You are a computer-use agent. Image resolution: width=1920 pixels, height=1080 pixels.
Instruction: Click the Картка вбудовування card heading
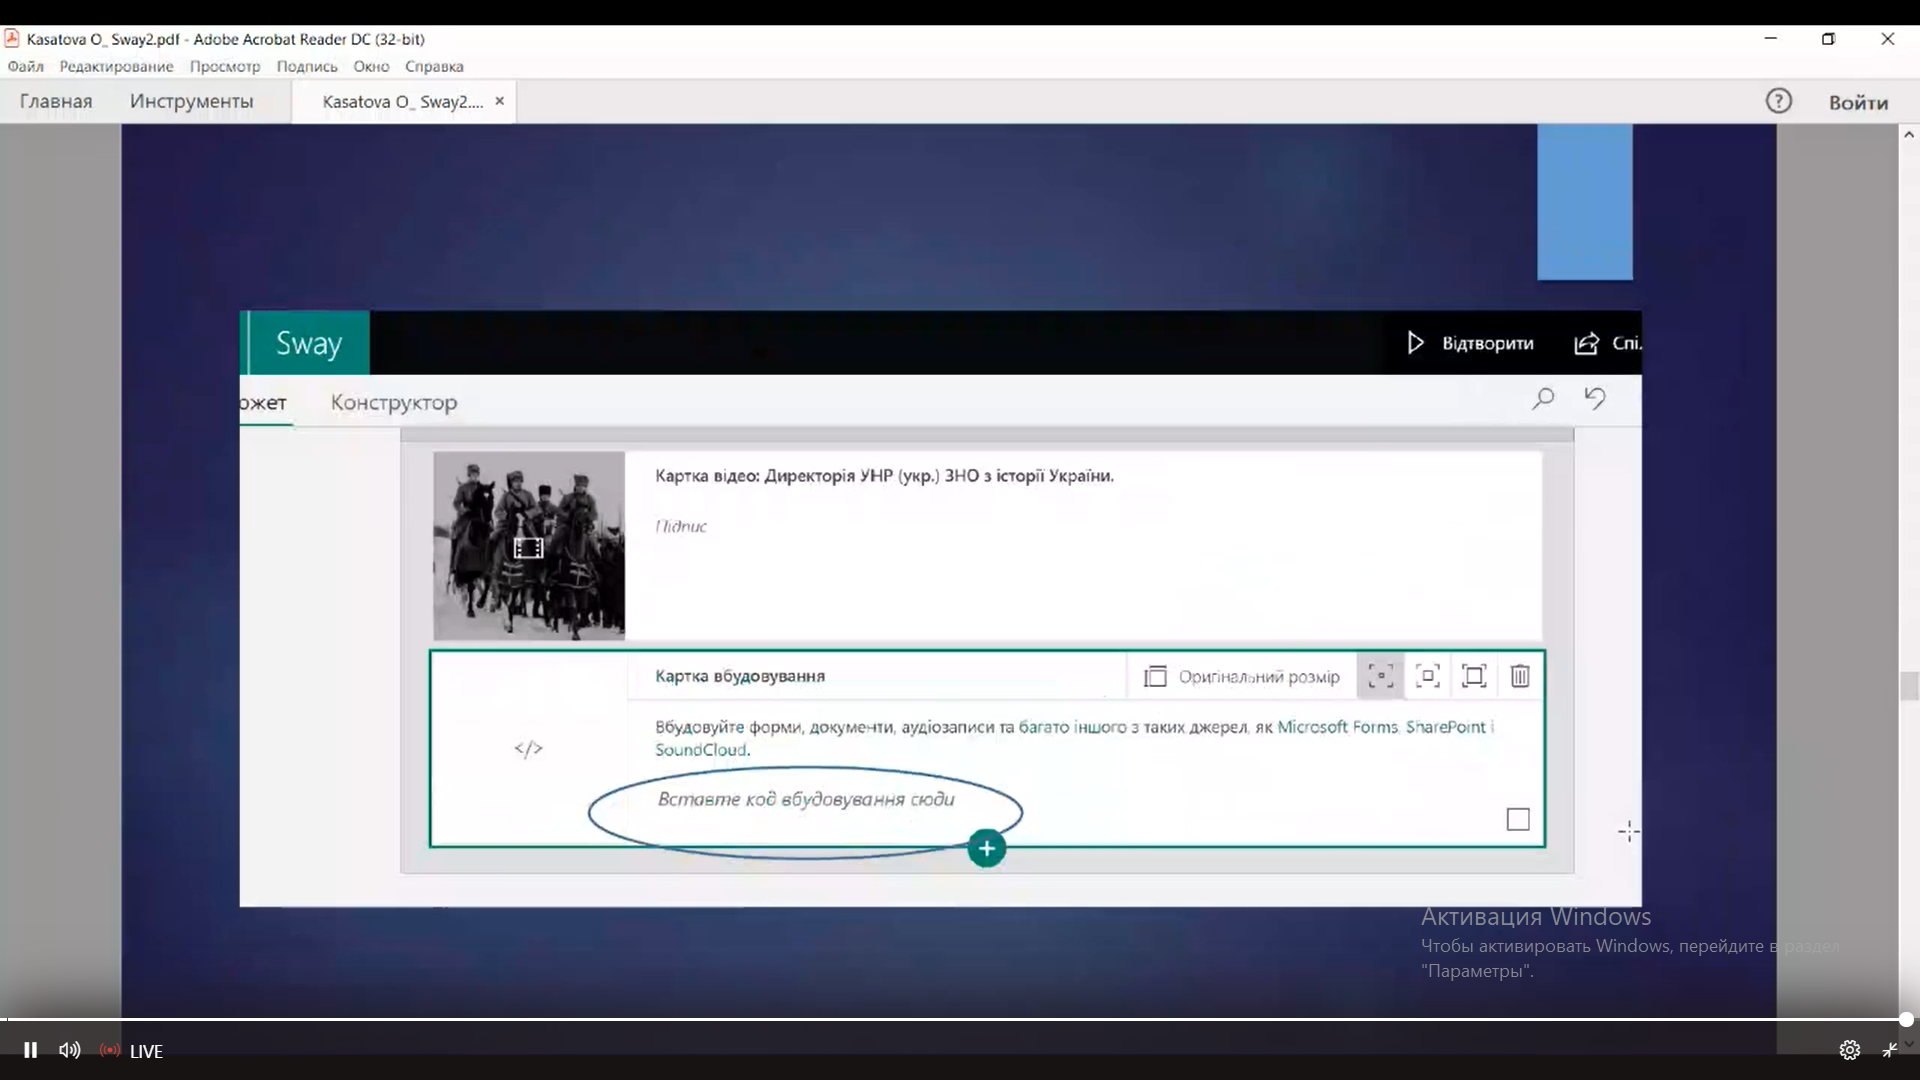[740, 676]
